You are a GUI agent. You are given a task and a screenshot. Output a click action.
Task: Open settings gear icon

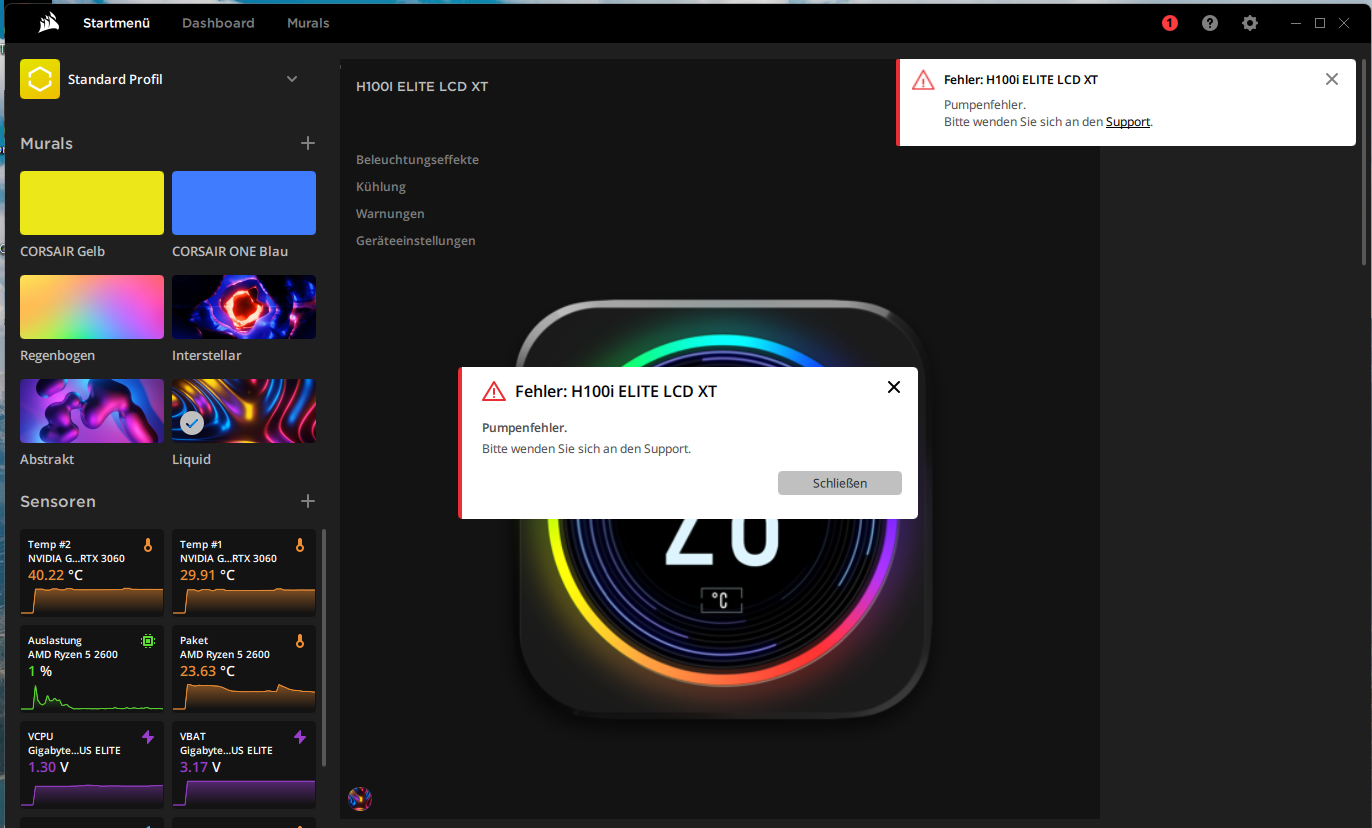[1250, 23]
